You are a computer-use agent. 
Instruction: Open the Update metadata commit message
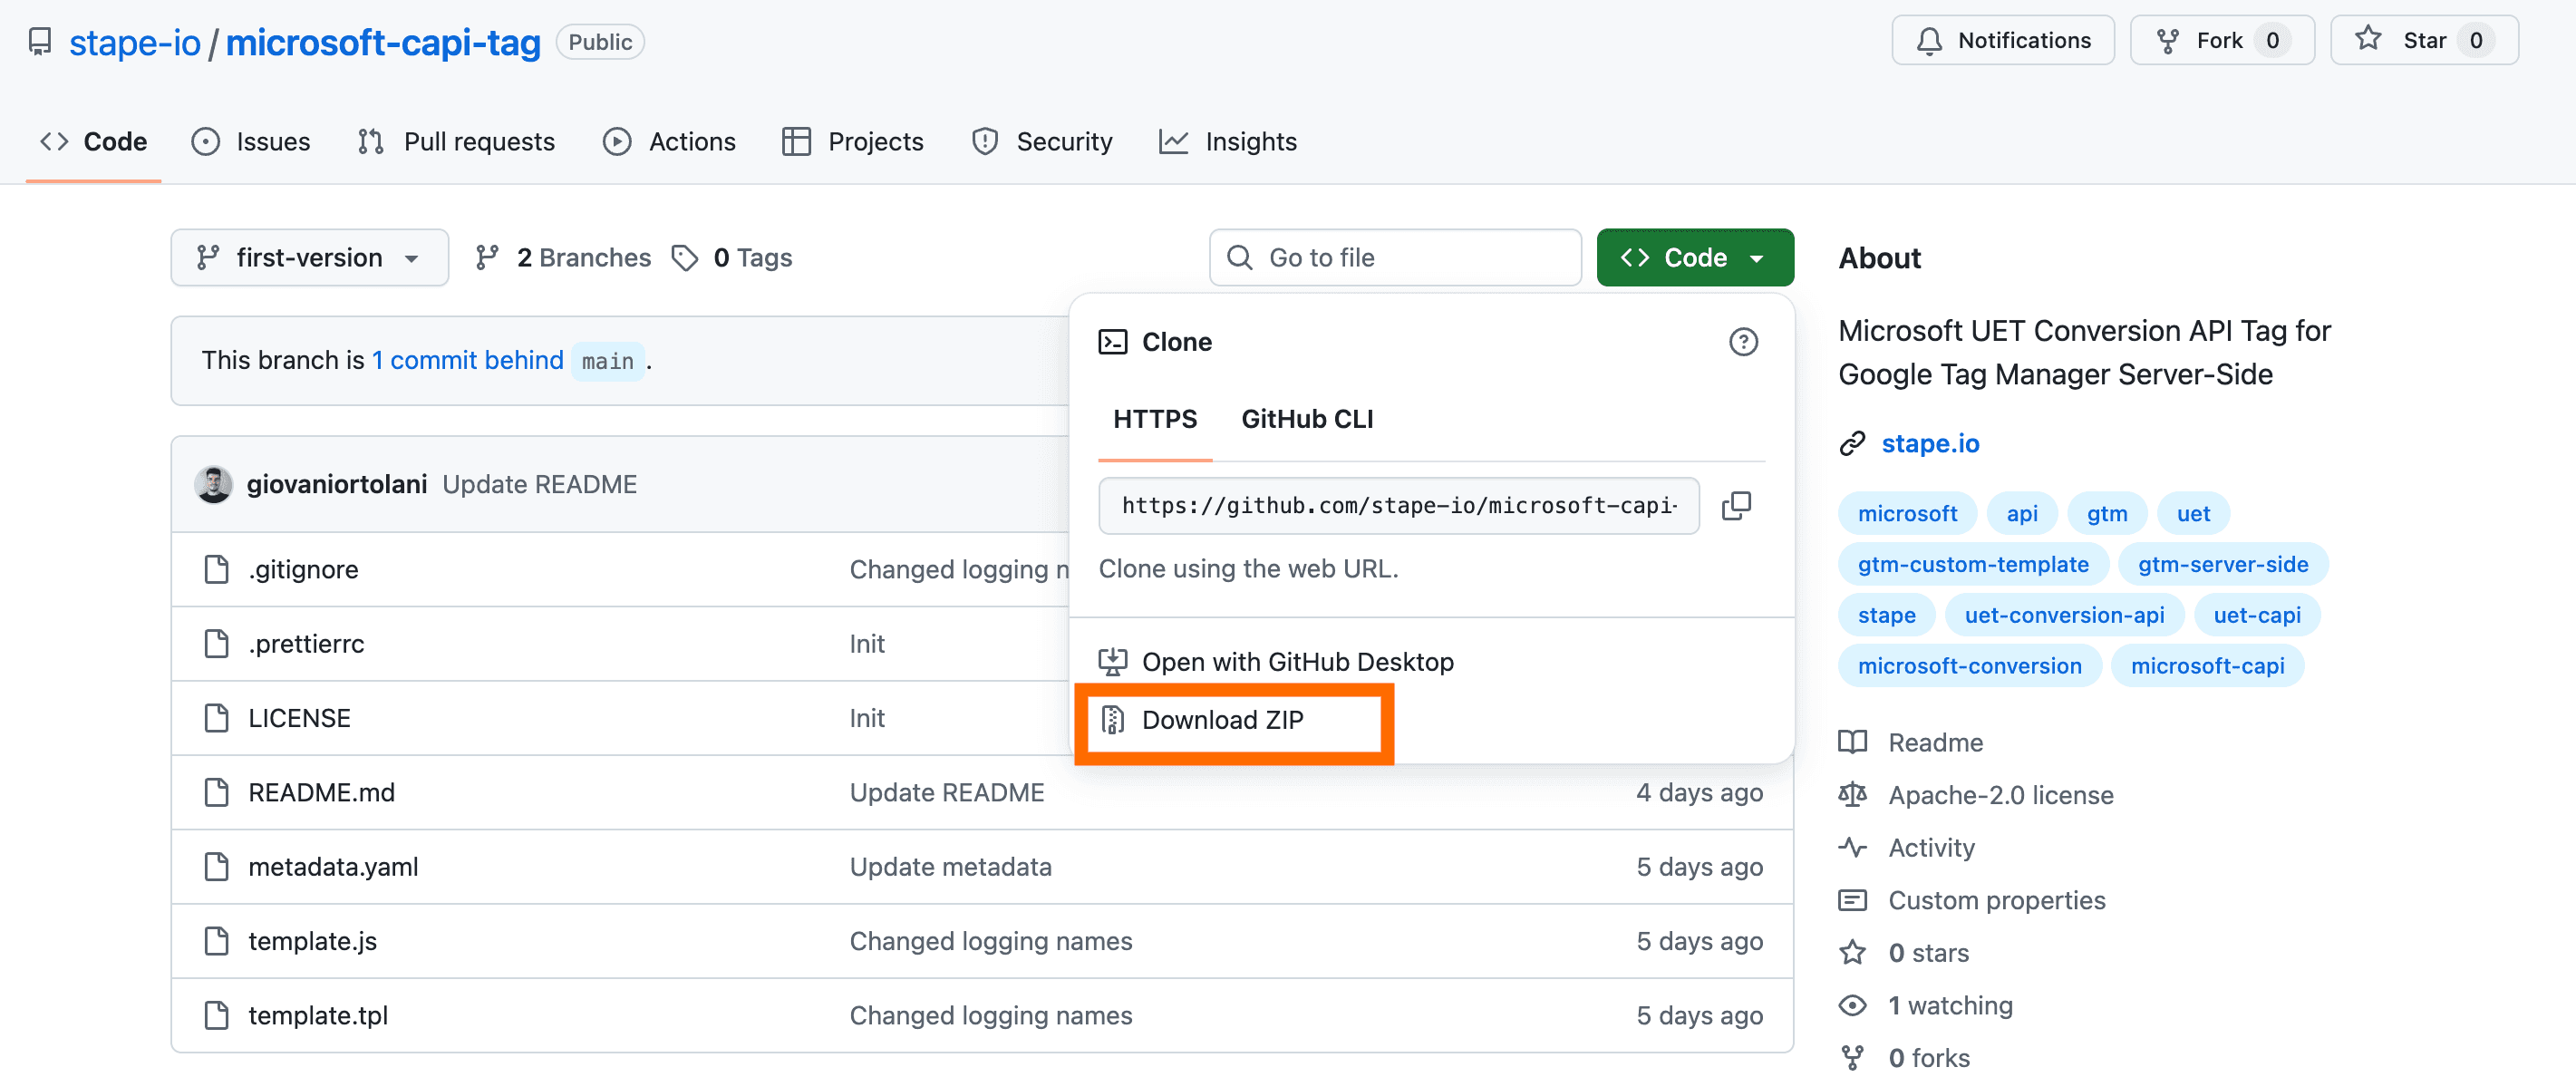950,867
